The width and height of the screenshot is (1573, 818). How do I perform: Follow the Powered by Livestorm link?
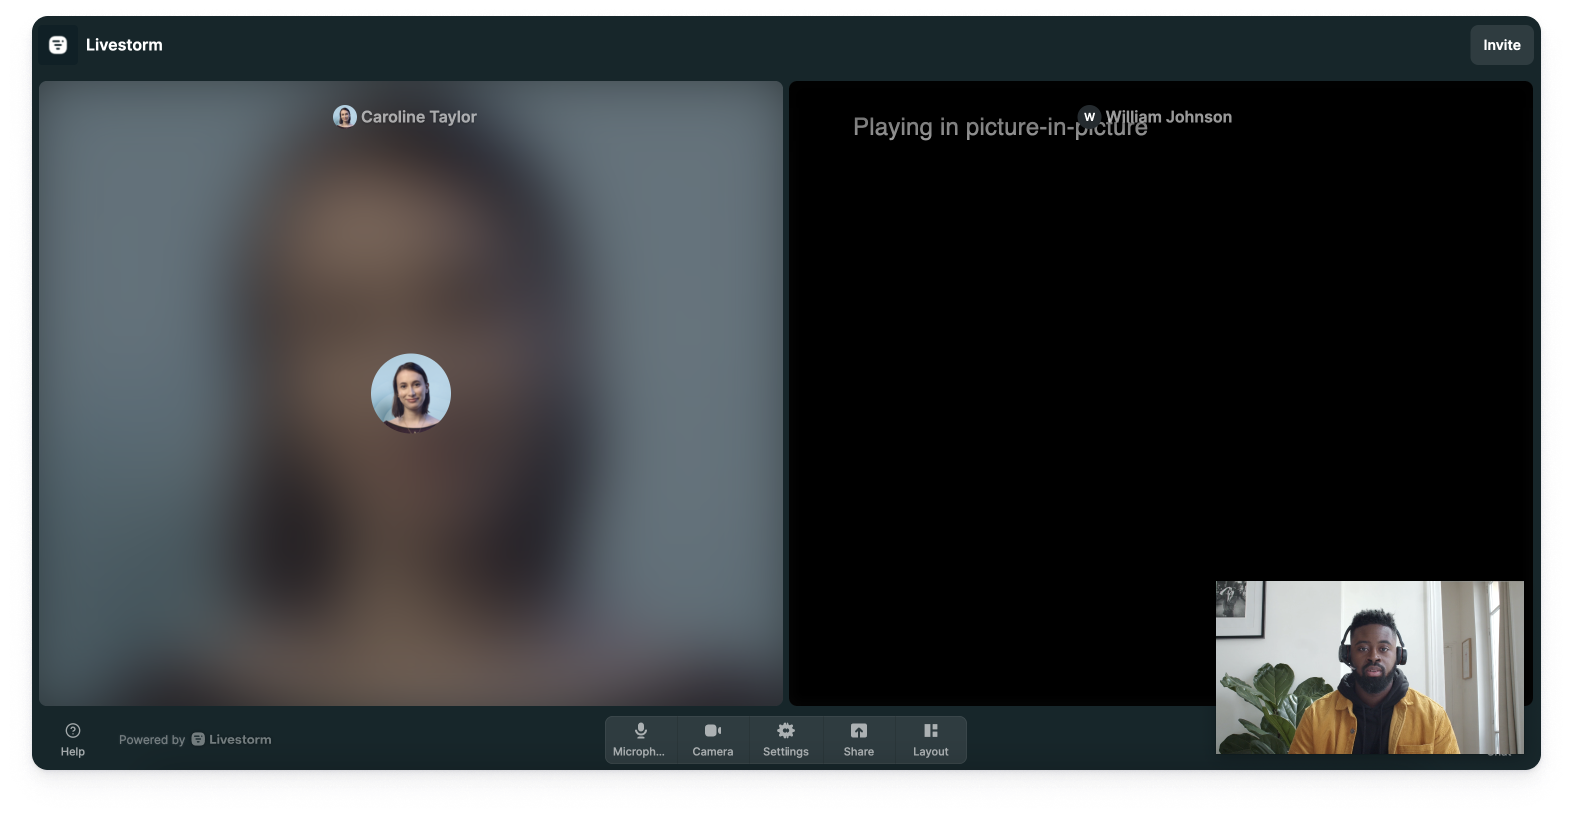tap(195, 740)
